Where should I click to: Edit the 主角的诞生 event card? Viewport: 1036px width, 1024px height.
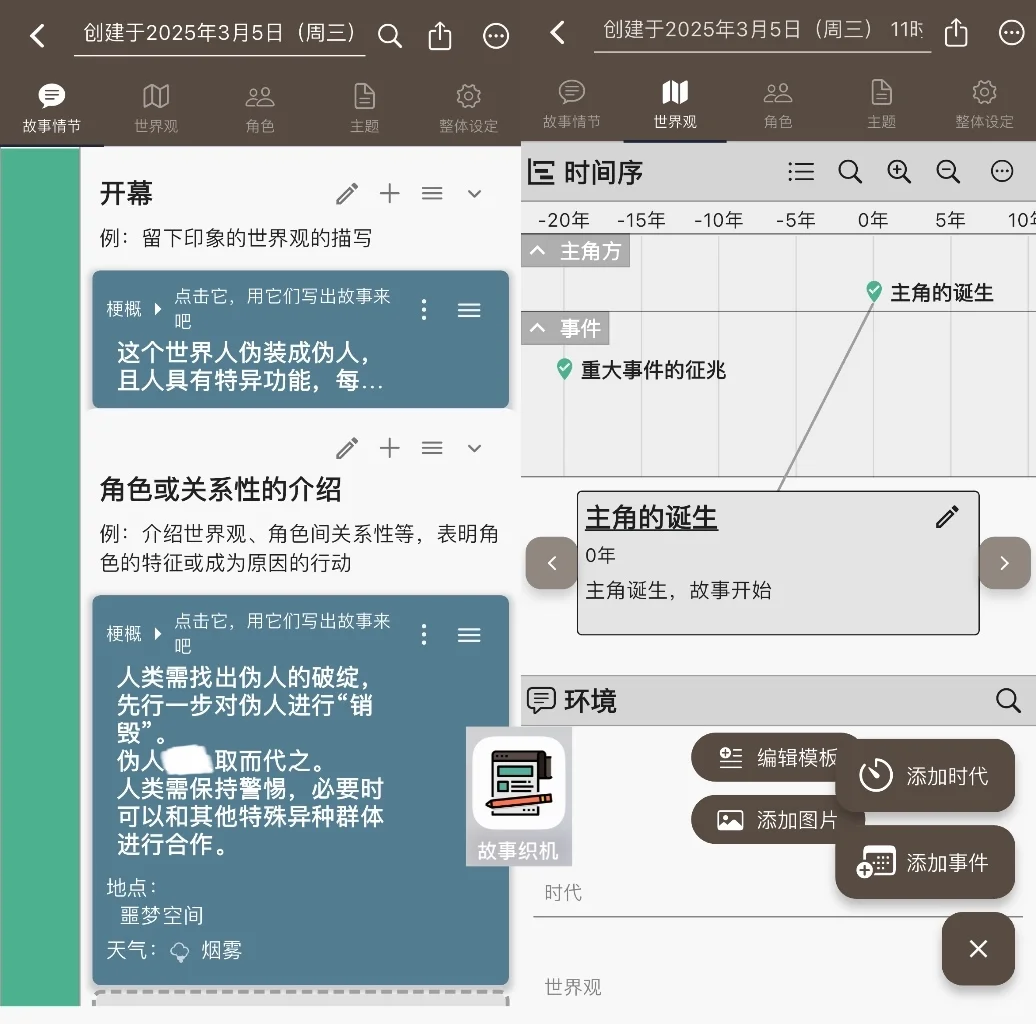coord(946,517)
